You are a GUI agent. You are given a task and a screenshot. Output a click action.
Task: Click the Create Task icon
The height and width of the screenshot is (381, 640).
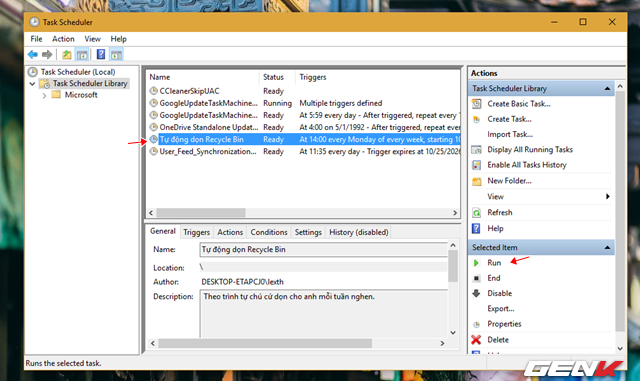(x=476, y=119)
